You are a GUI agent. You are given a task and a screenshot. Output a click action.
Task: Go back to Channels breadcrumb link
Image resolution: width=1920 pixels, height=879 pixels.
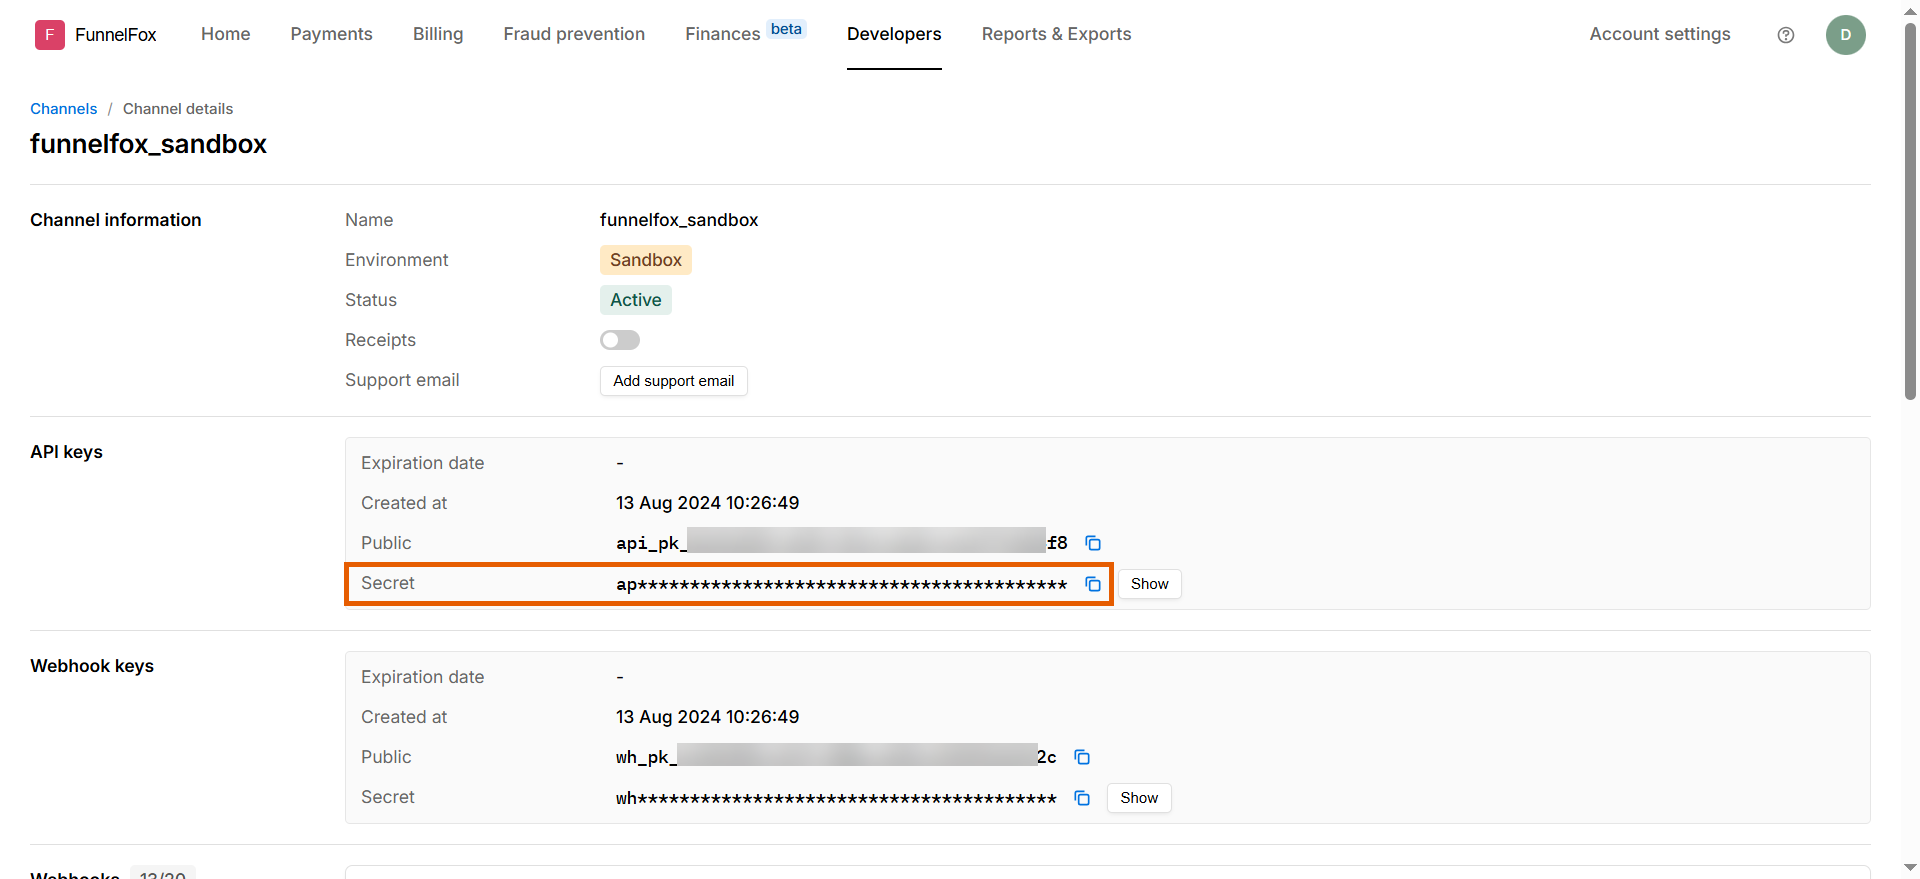point(64,109)
